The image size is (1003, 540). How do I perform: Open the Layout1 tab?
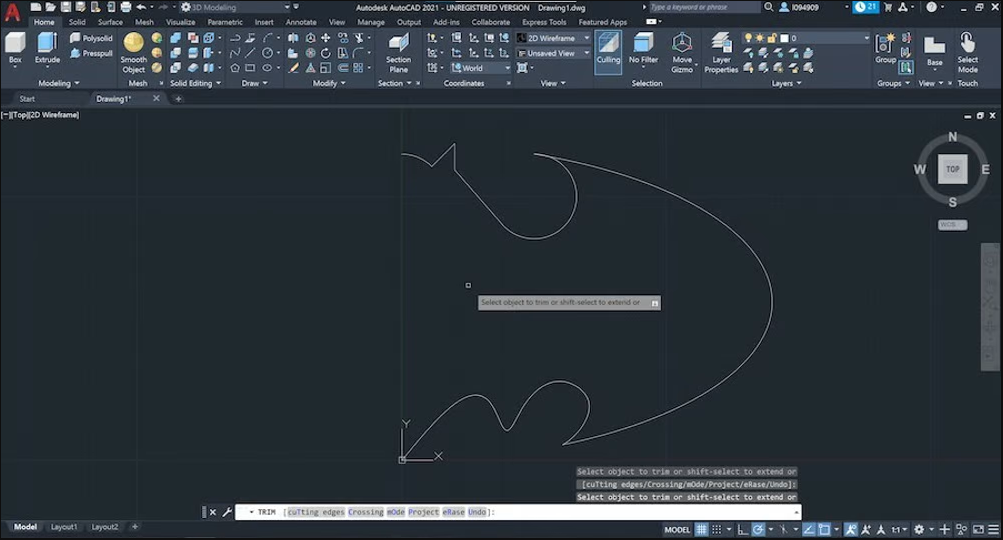tap(64, 527)
